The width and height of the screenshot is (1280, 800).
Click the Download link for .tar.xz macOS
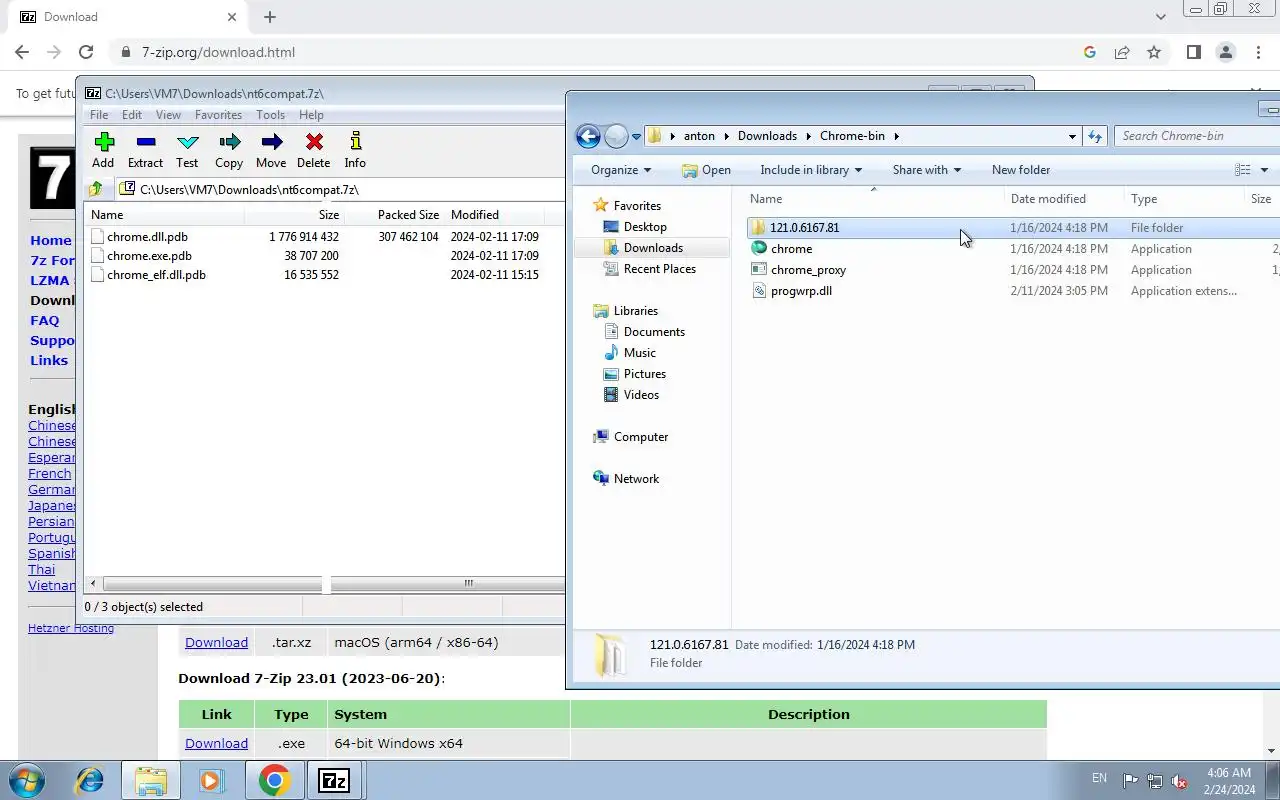tap(216, 643)
